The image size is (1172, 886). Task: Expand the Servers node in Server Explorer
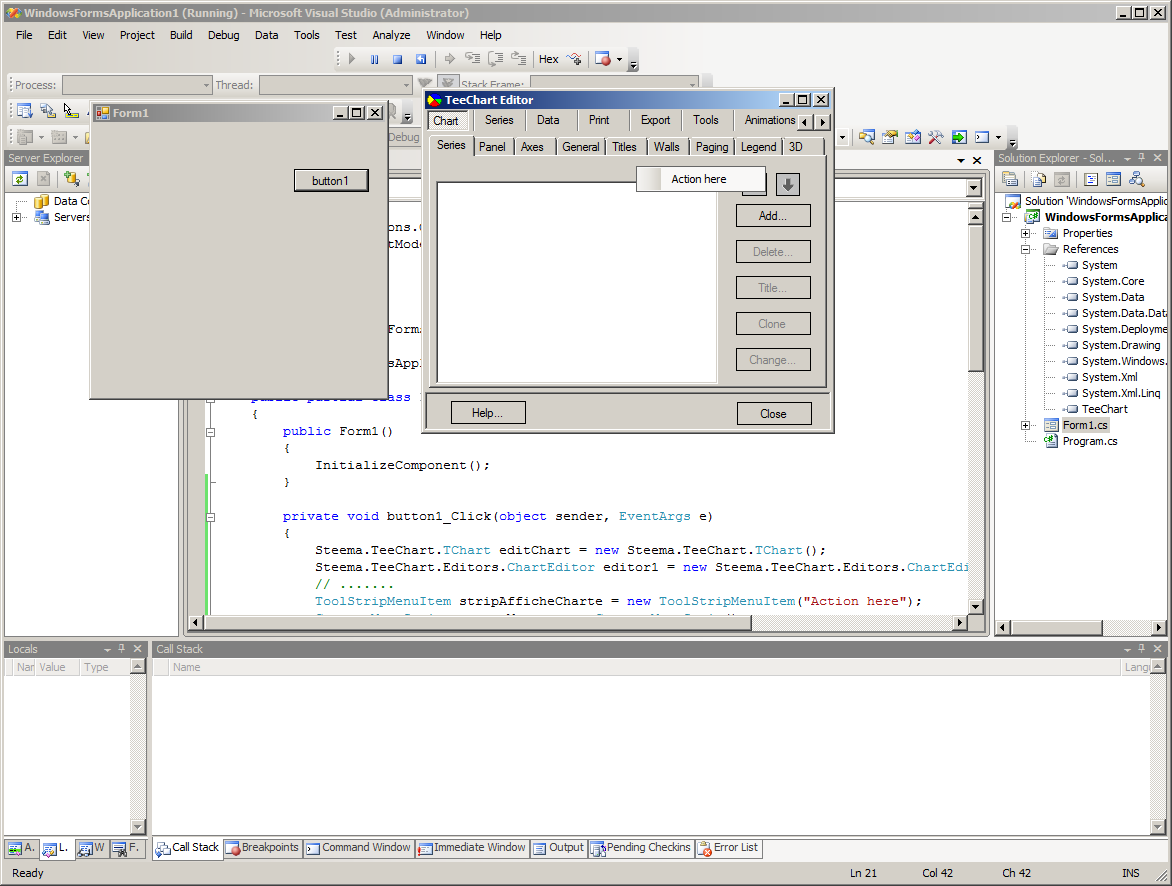pyautogui.click(x=16, y=218)
